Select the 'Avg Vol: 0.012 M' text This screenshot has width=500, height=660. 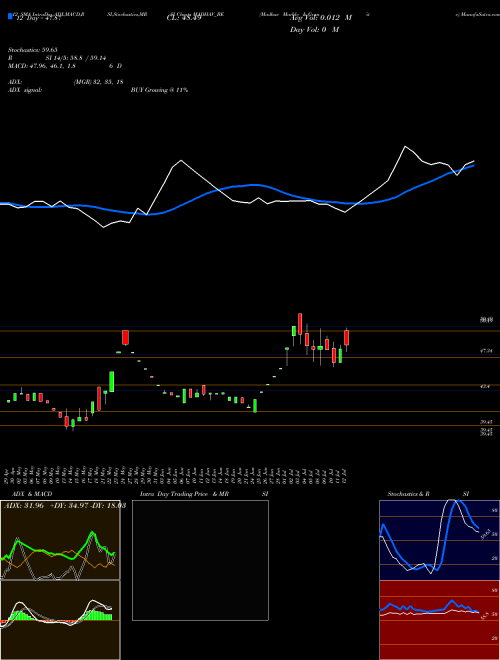point(321,18)
